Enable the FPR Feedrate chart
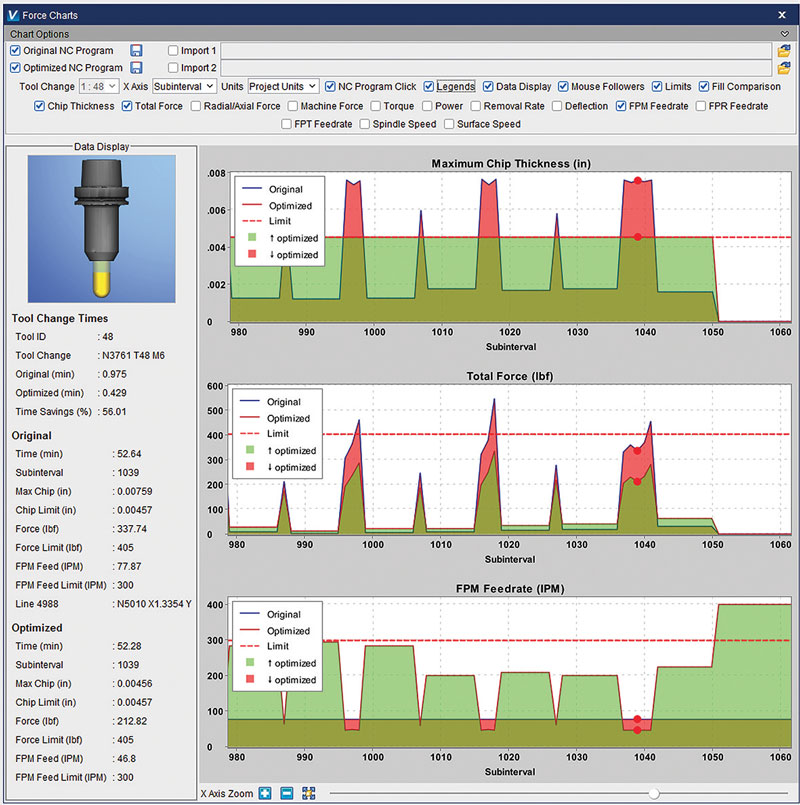Viewport: 800px width, 805px height. click(x=701, y=106)
